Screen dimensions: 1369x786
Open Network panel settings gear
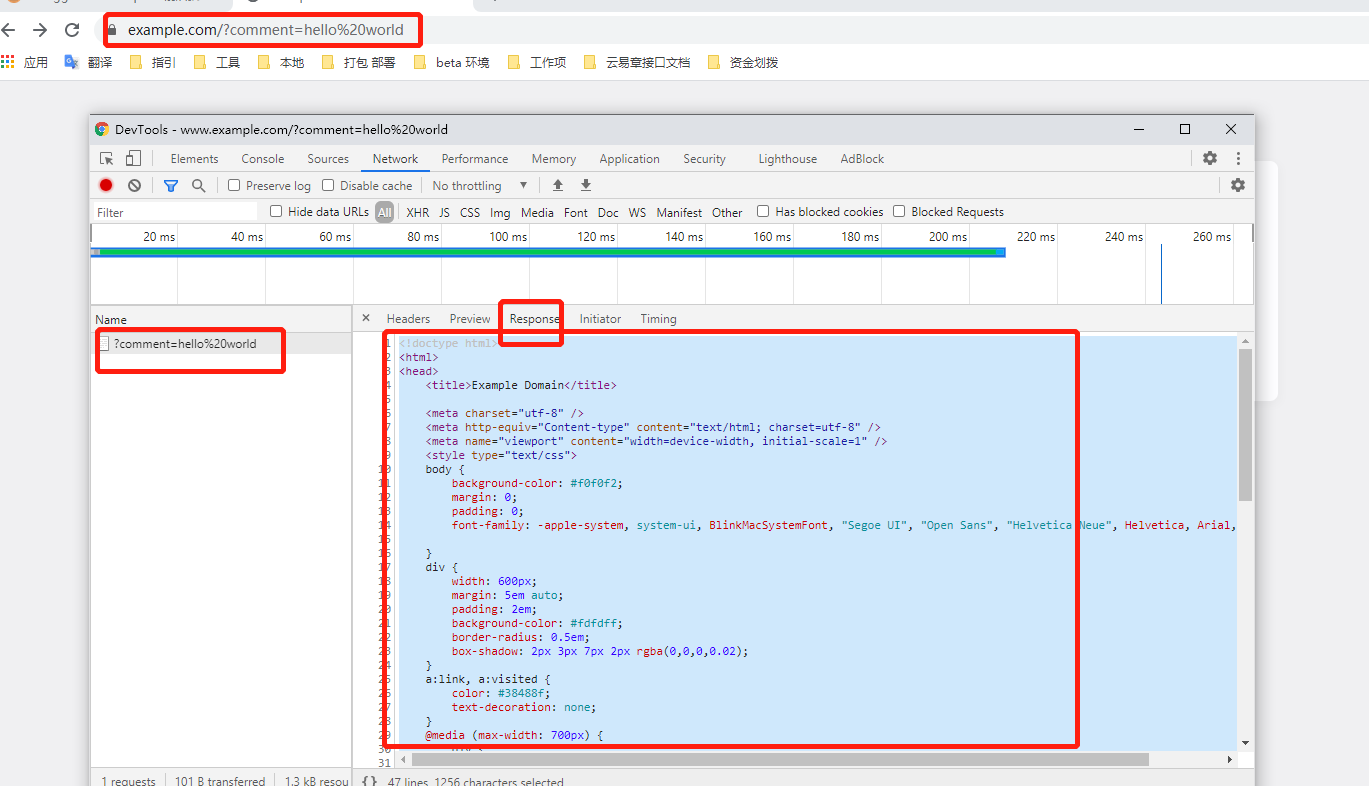coord(1238,185)
